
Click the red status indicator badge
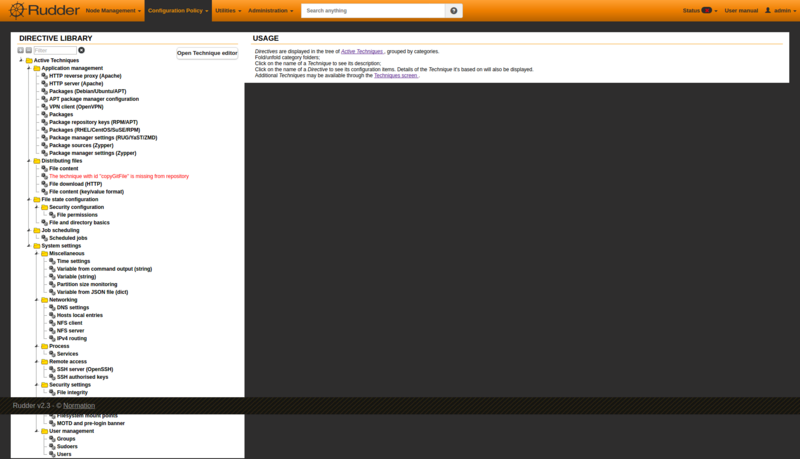707,10
